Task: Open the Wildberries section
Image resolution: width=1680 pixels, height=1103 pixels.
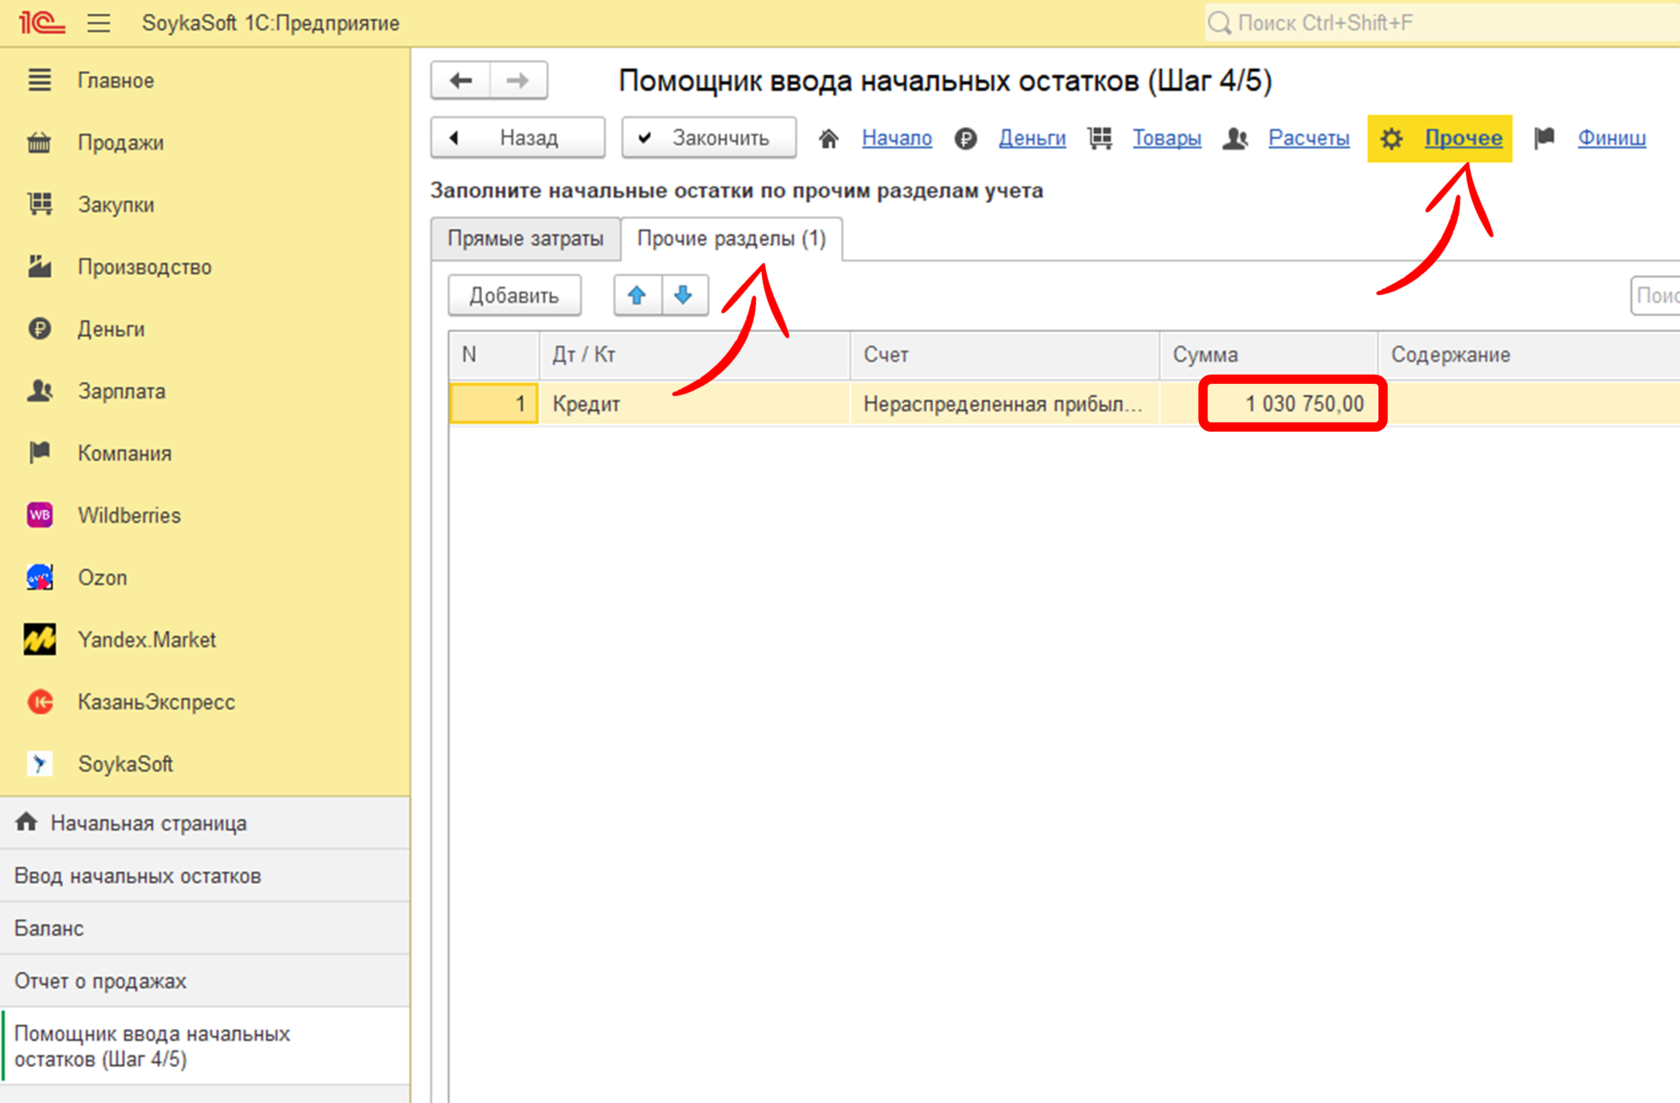Action: click(130, 515)
